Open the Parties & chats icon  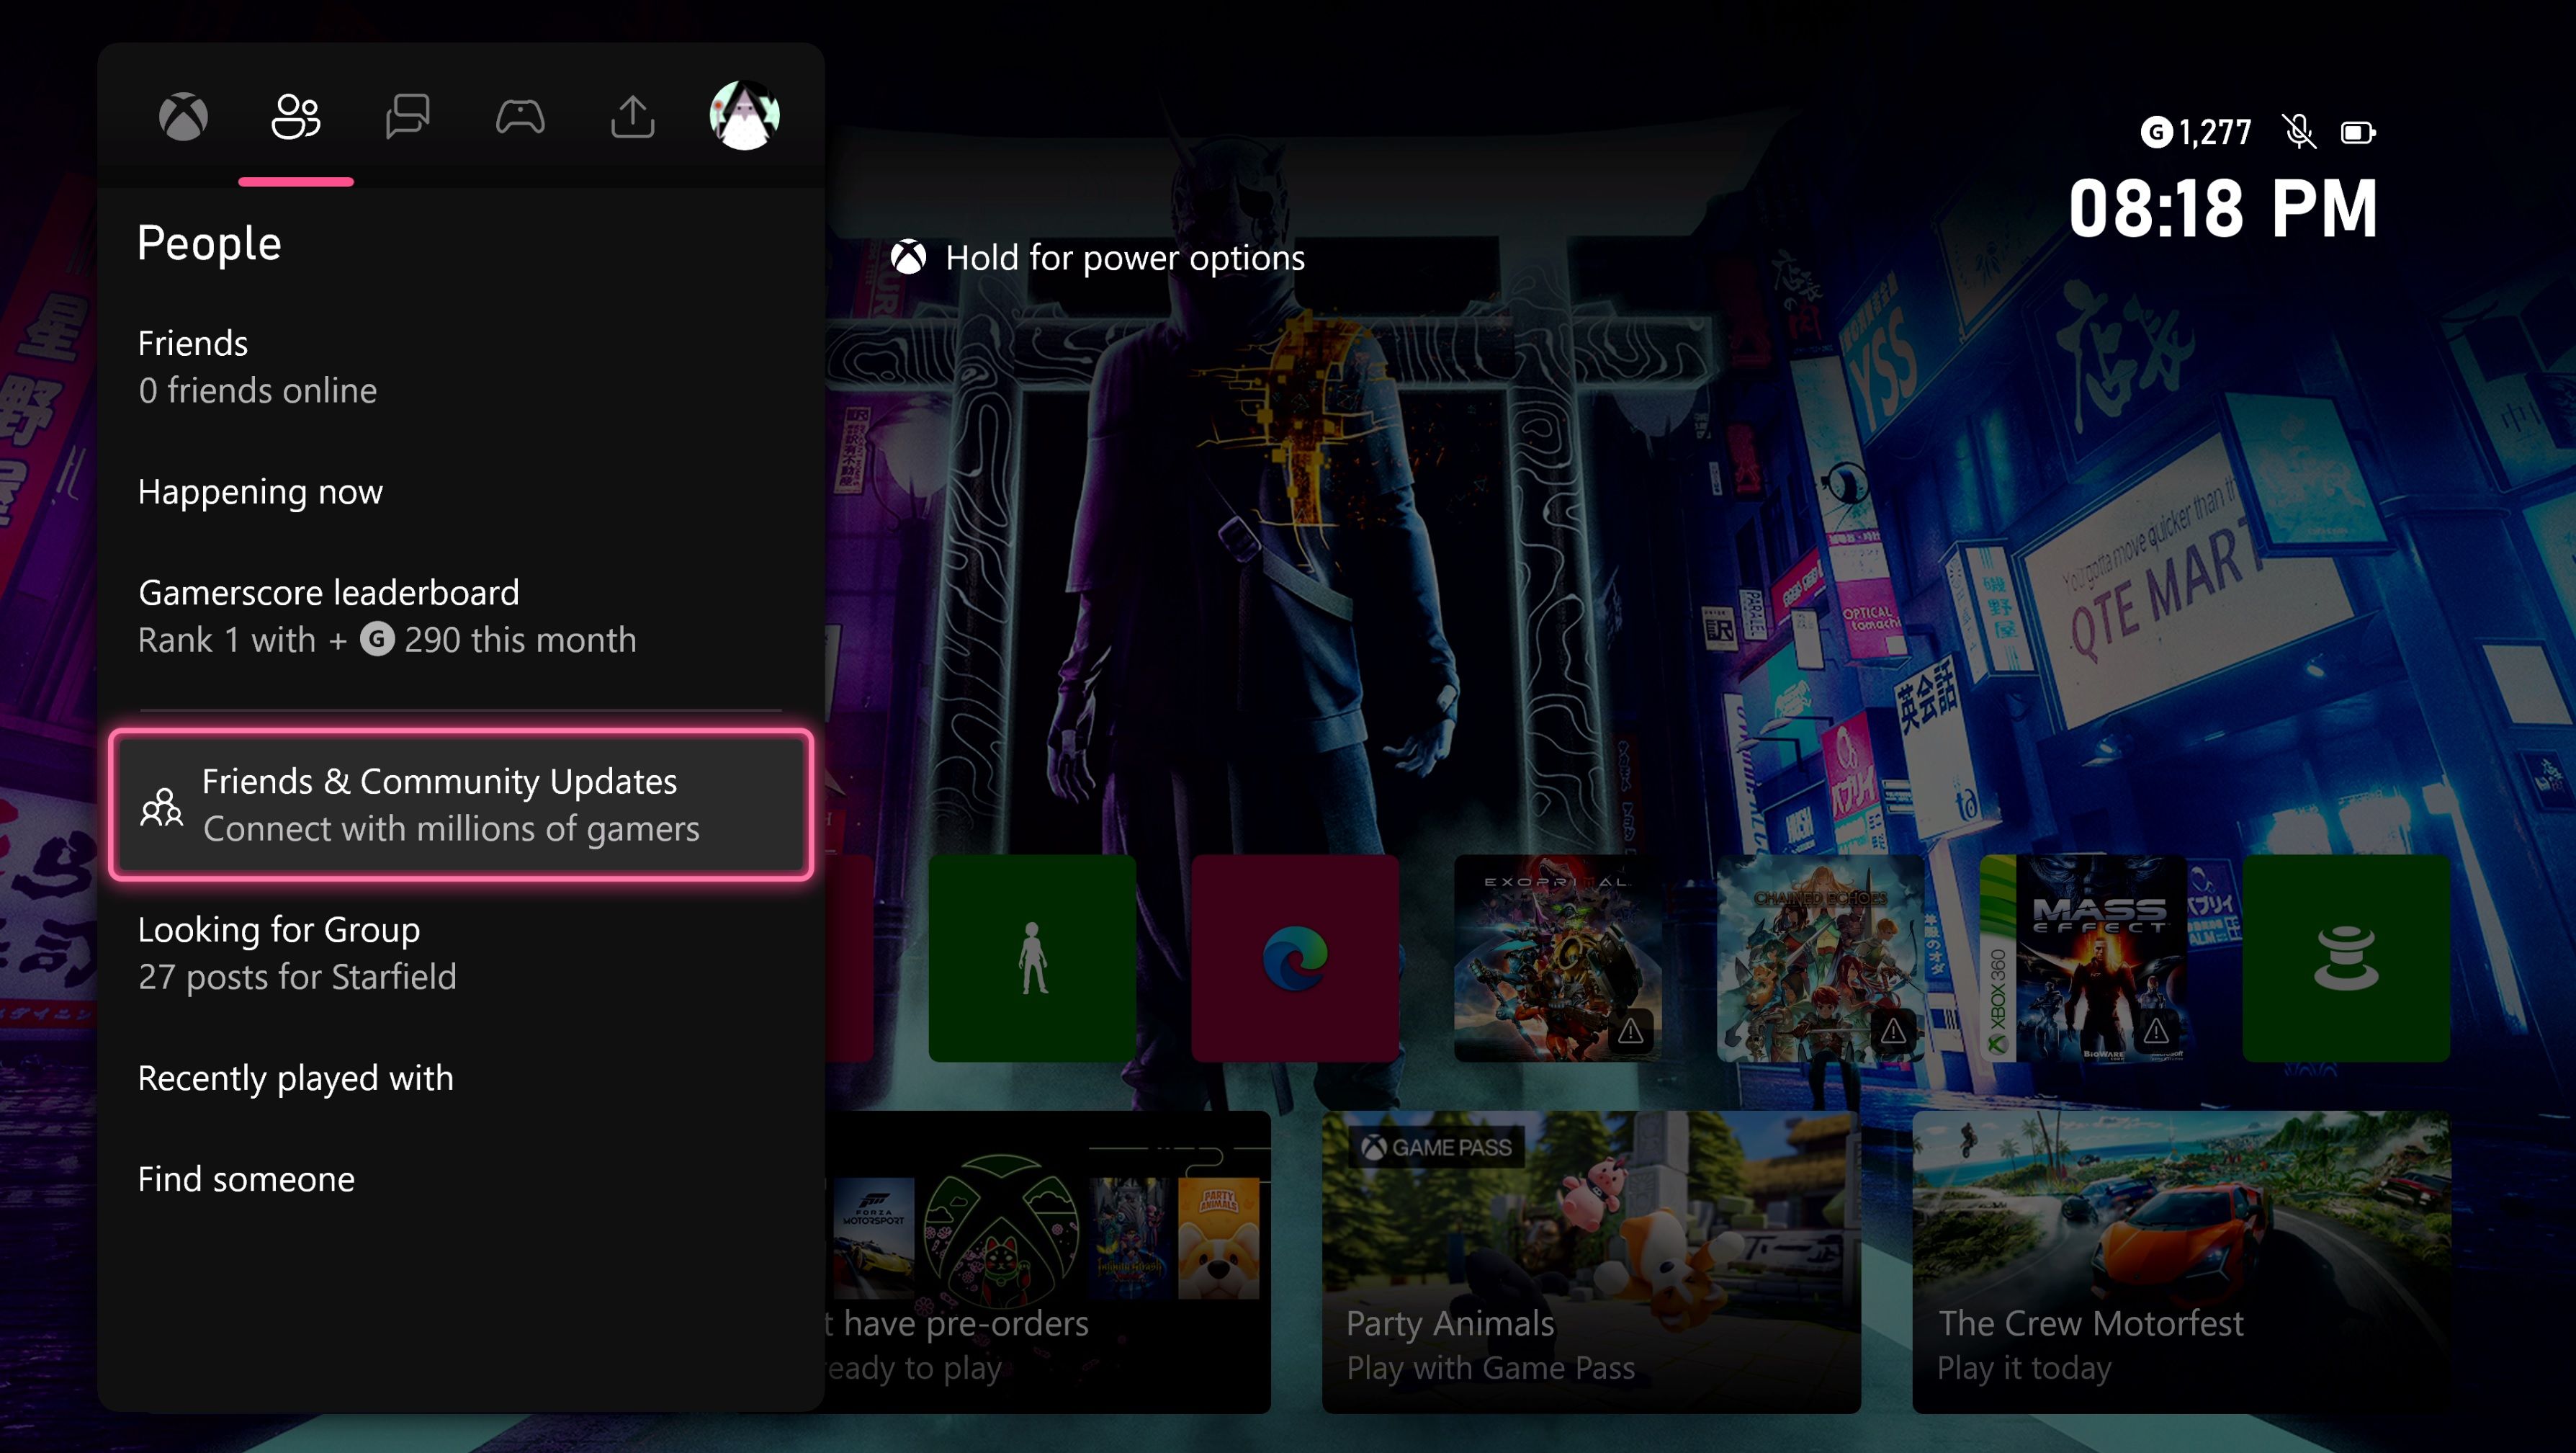(x=407, y=117)
